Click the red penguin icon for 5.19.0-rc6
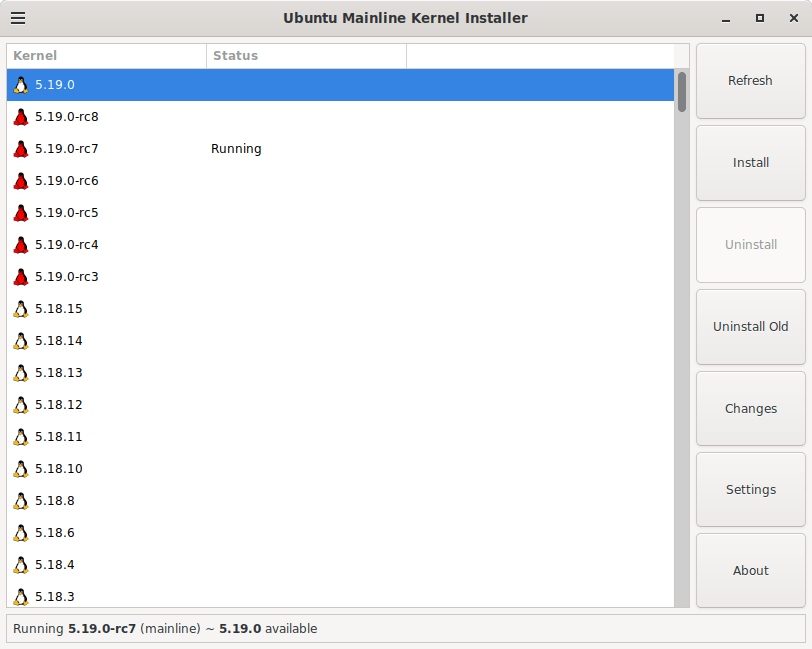This screenshot has width=812, height=649. click(x=21, y=181)
